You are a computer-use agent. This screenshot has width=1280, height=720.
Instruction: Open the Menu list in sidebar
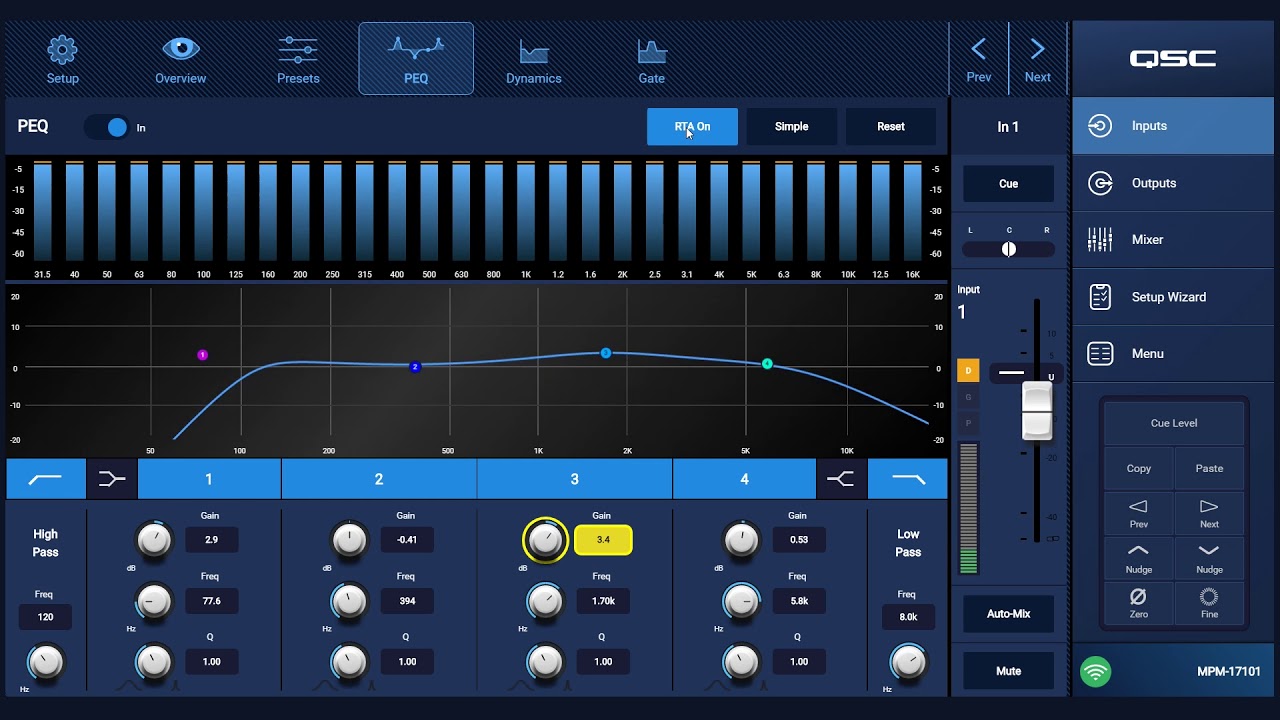click(1173, 354)
